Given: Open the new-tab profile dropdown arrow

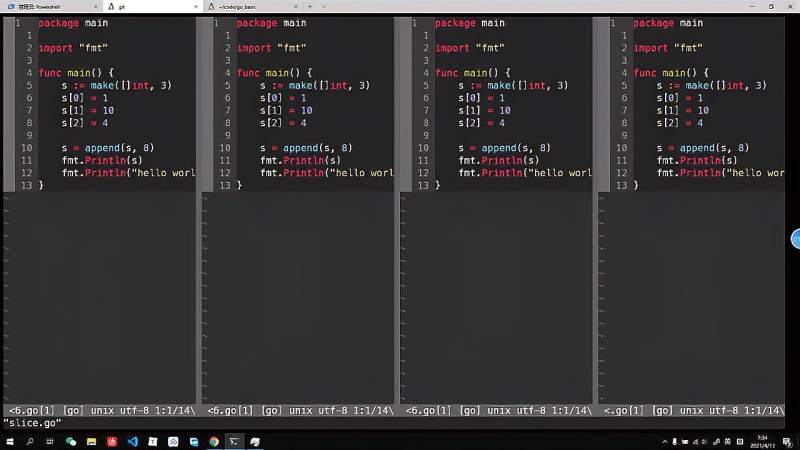Looking at the screenshot, I should point(323,7).
